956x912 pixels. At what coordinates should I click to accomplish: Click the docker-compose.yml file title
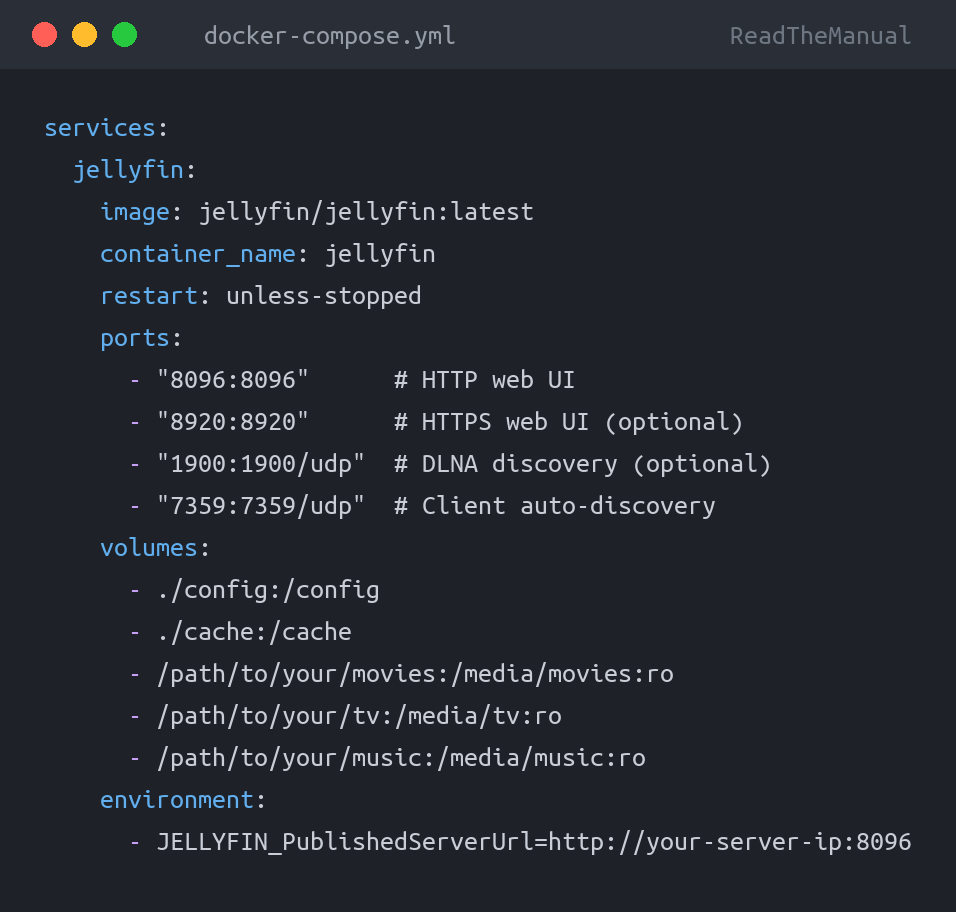[330, 36]
